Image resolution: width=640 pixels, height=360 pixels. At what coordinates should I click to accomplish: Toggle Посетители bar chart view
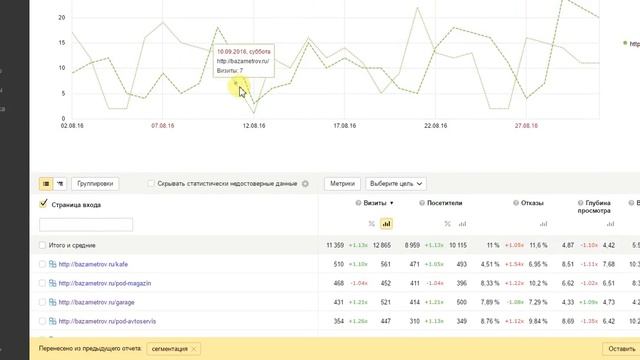click(462, 224)
